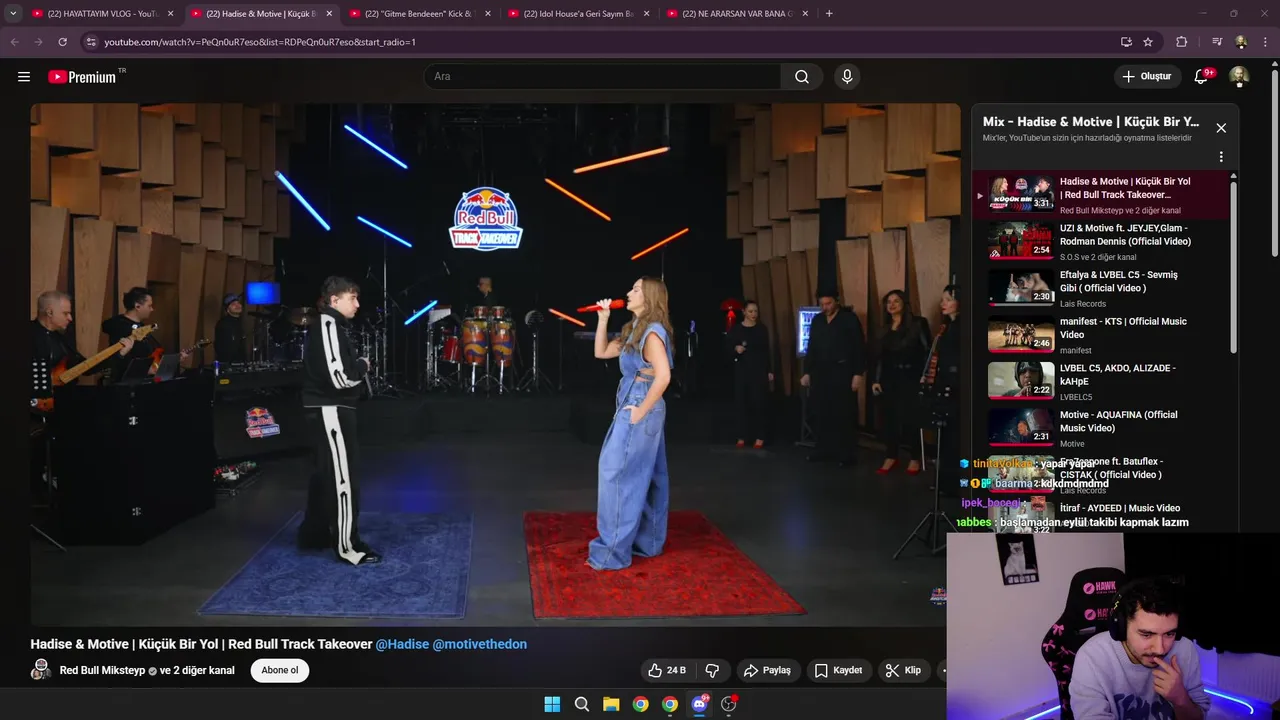The width and height of the screenshot is (1280, 720).
Task: Subscribe using Abone ol button
Action: (280, 670)
